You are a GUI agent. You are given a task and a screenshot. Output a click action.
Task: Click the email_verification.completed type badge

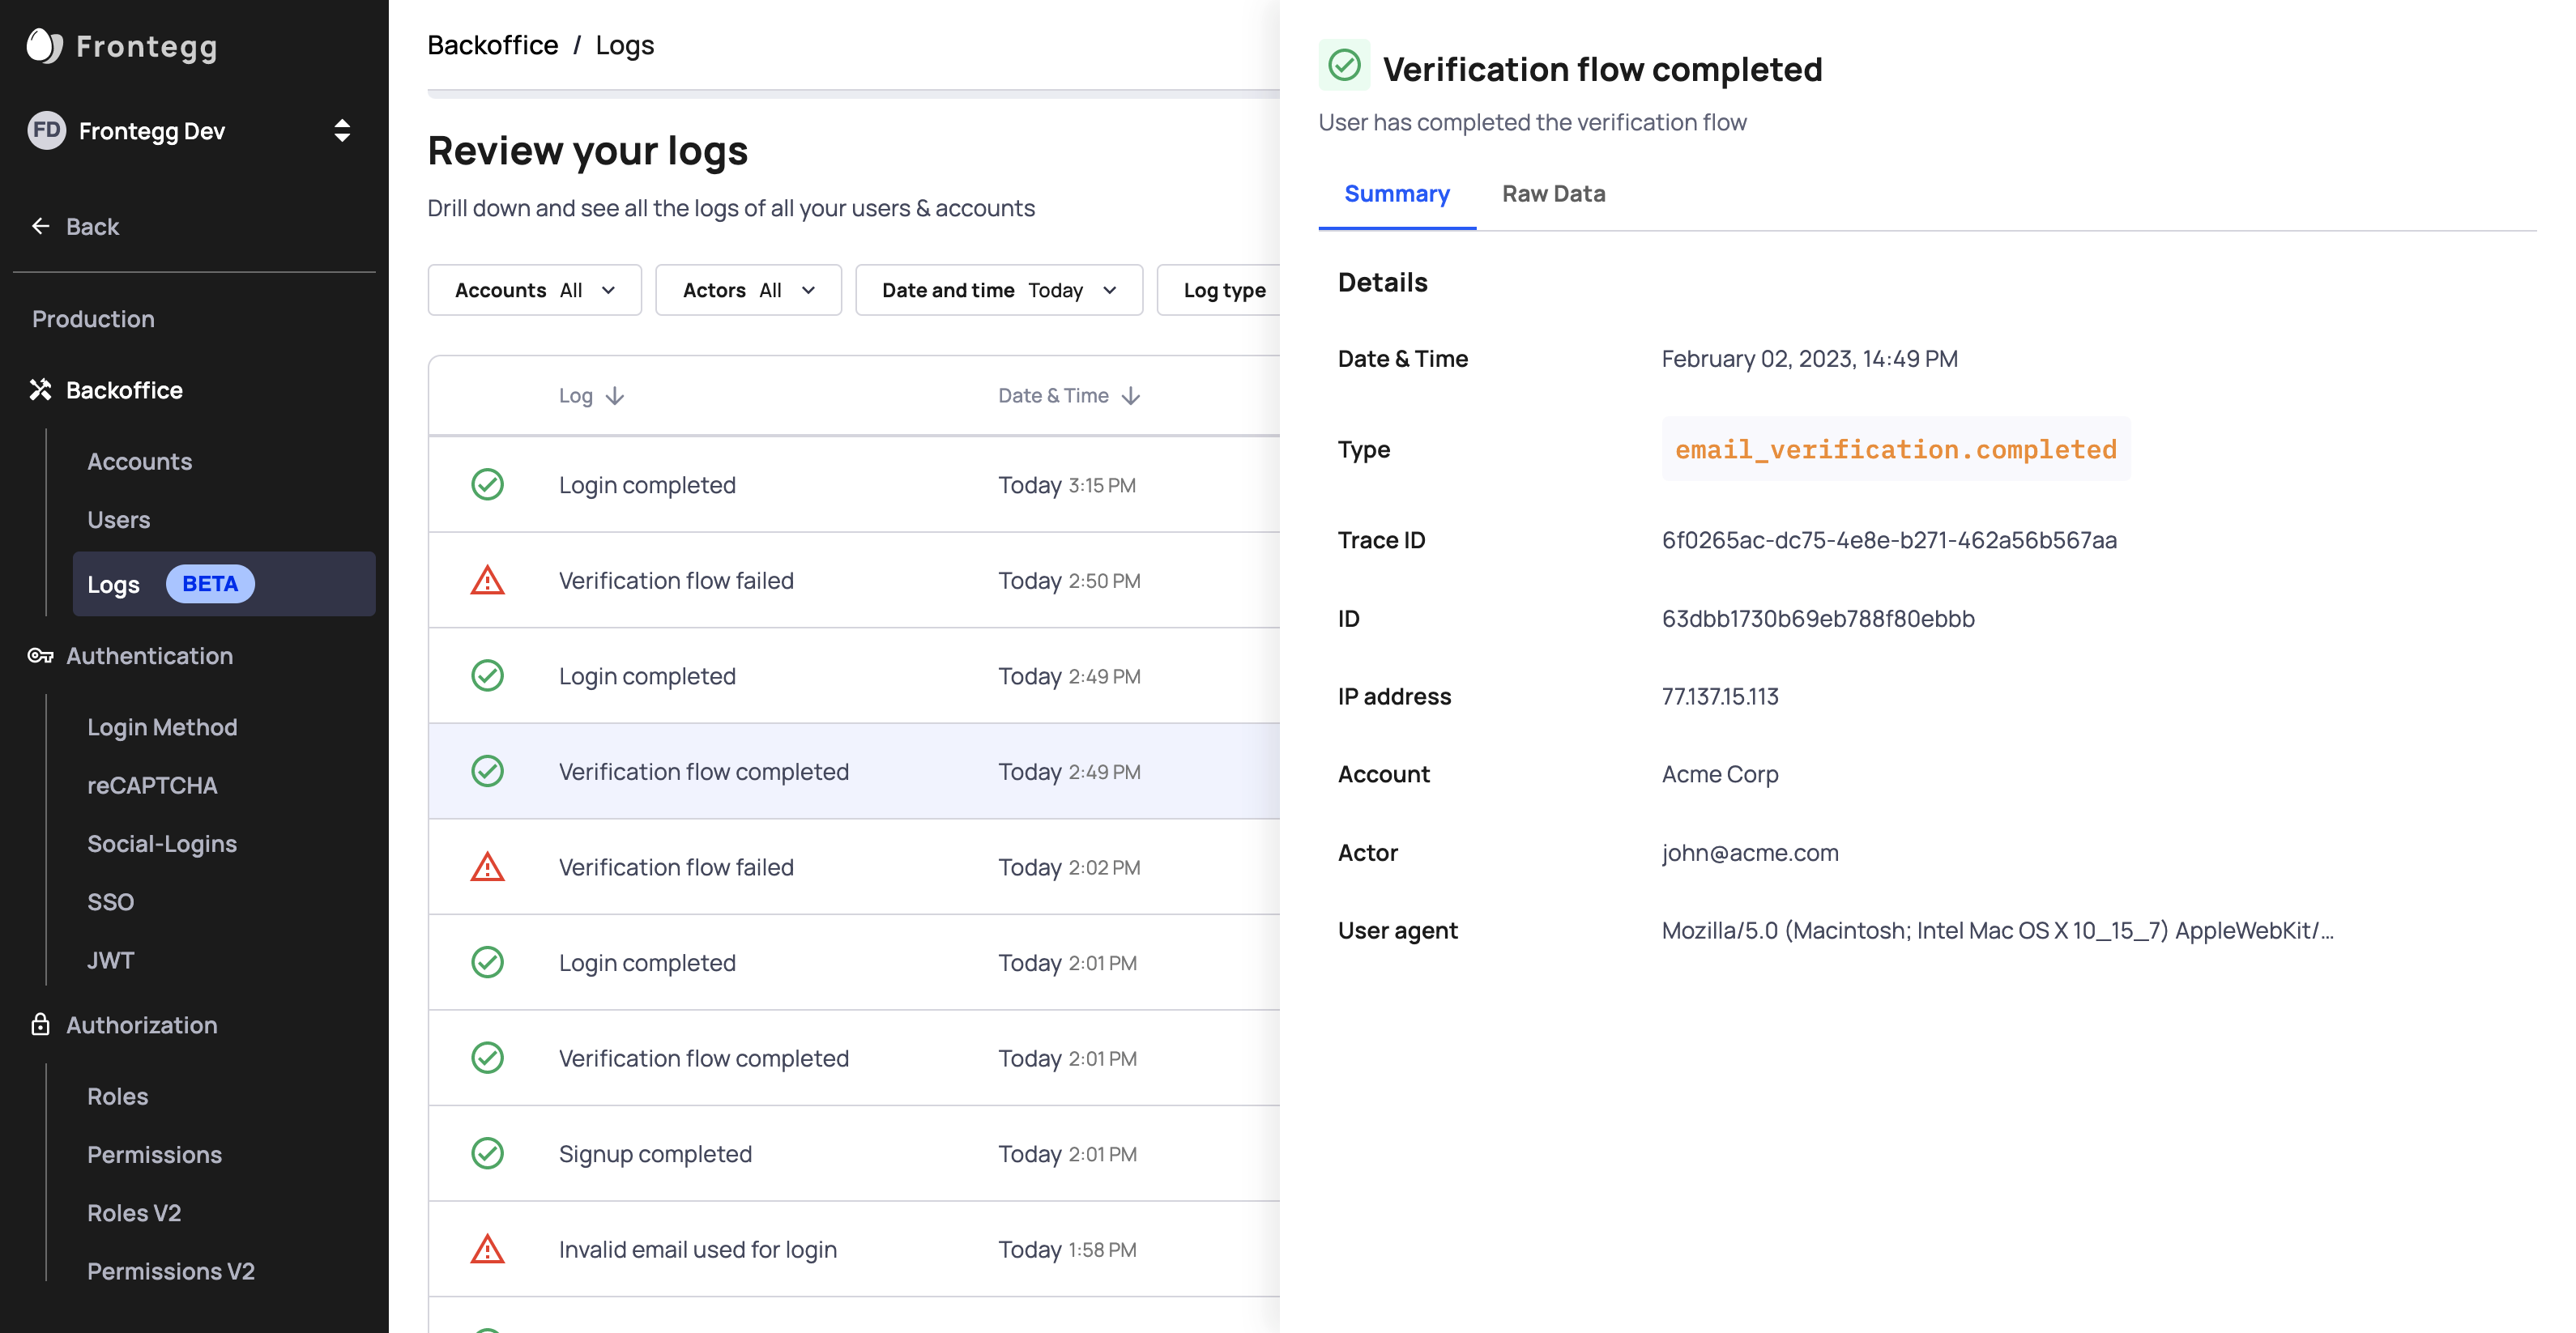tap(1895, 450)
